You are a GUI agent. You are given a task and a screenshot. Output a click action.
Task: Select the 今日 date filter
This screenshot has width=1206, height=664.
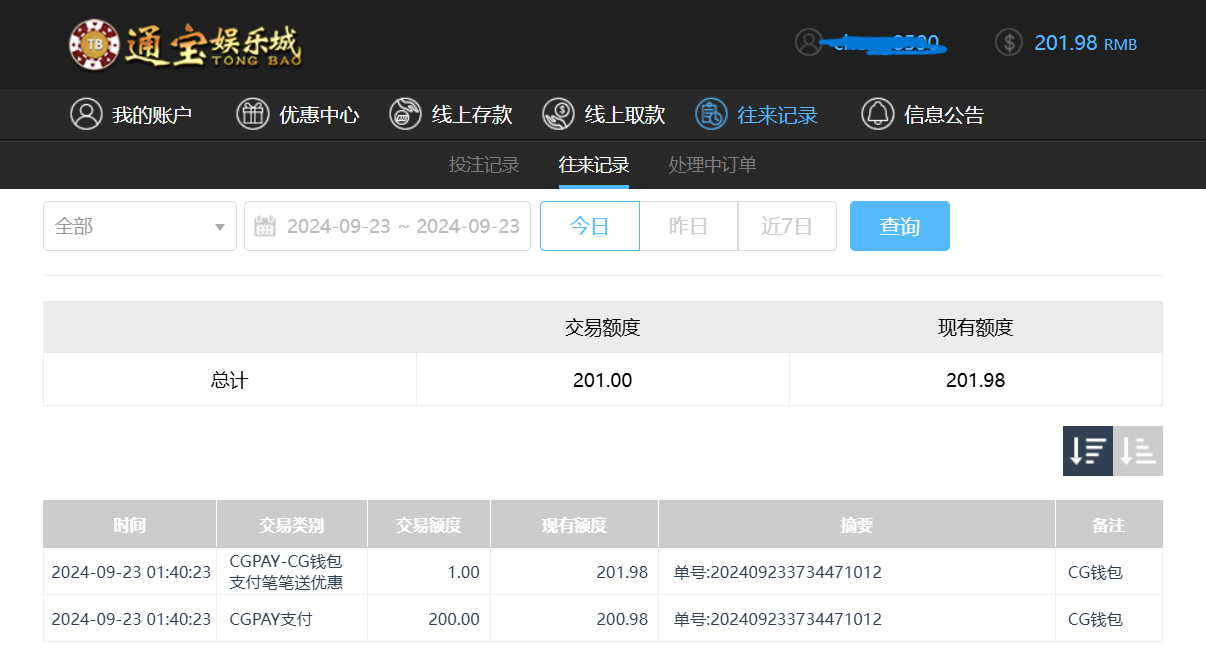[x=589, y=226]
